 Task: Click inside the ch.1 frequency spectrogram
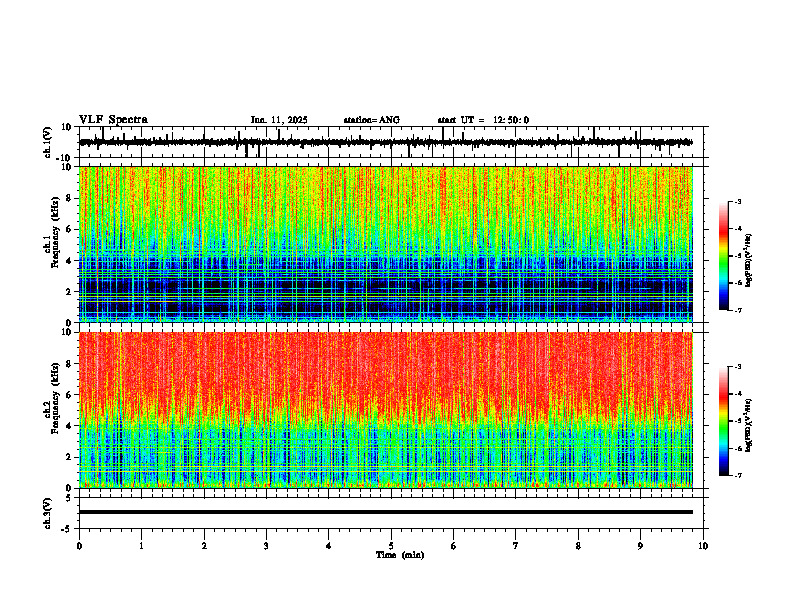click(386, 244)
